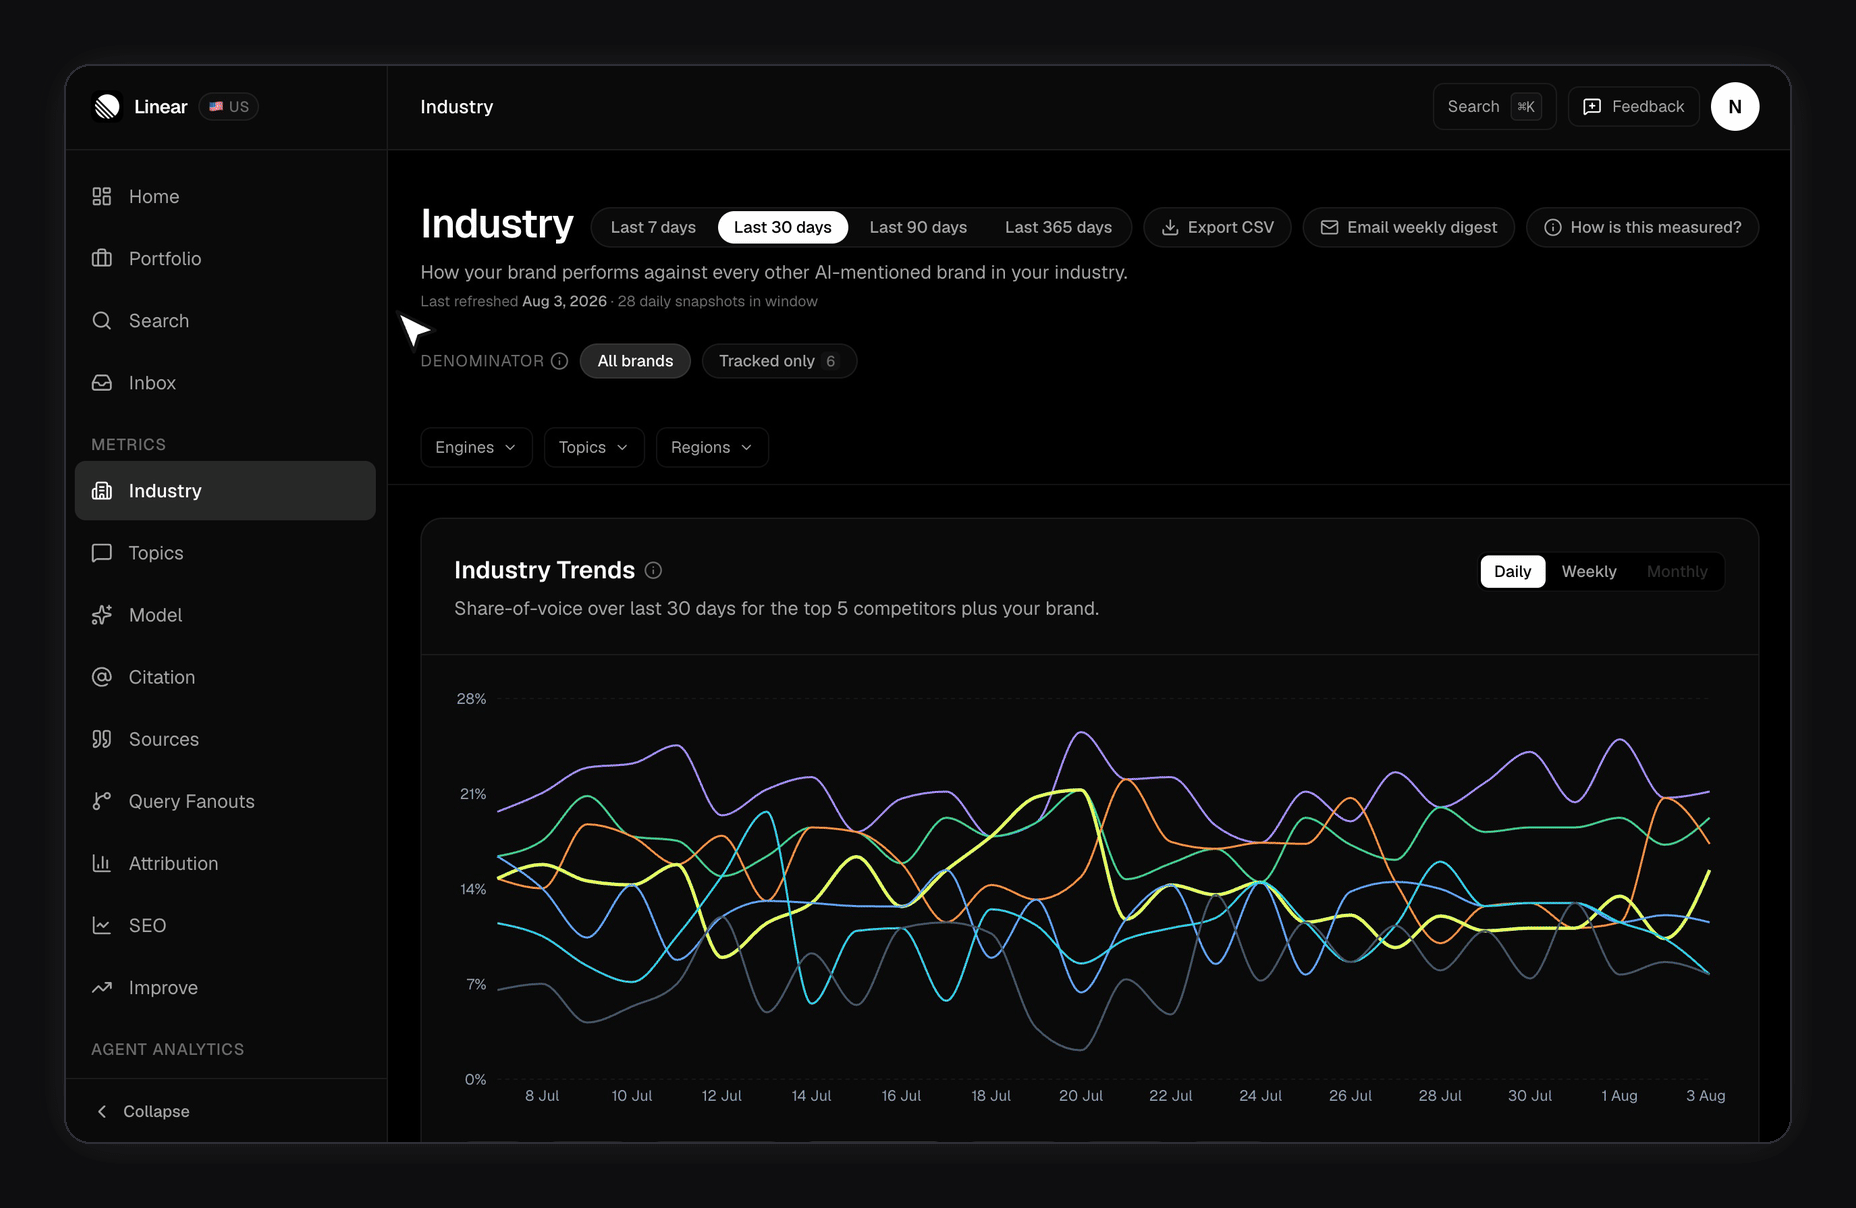Click the Improve trending arrow icon

(x=102, y=987)
